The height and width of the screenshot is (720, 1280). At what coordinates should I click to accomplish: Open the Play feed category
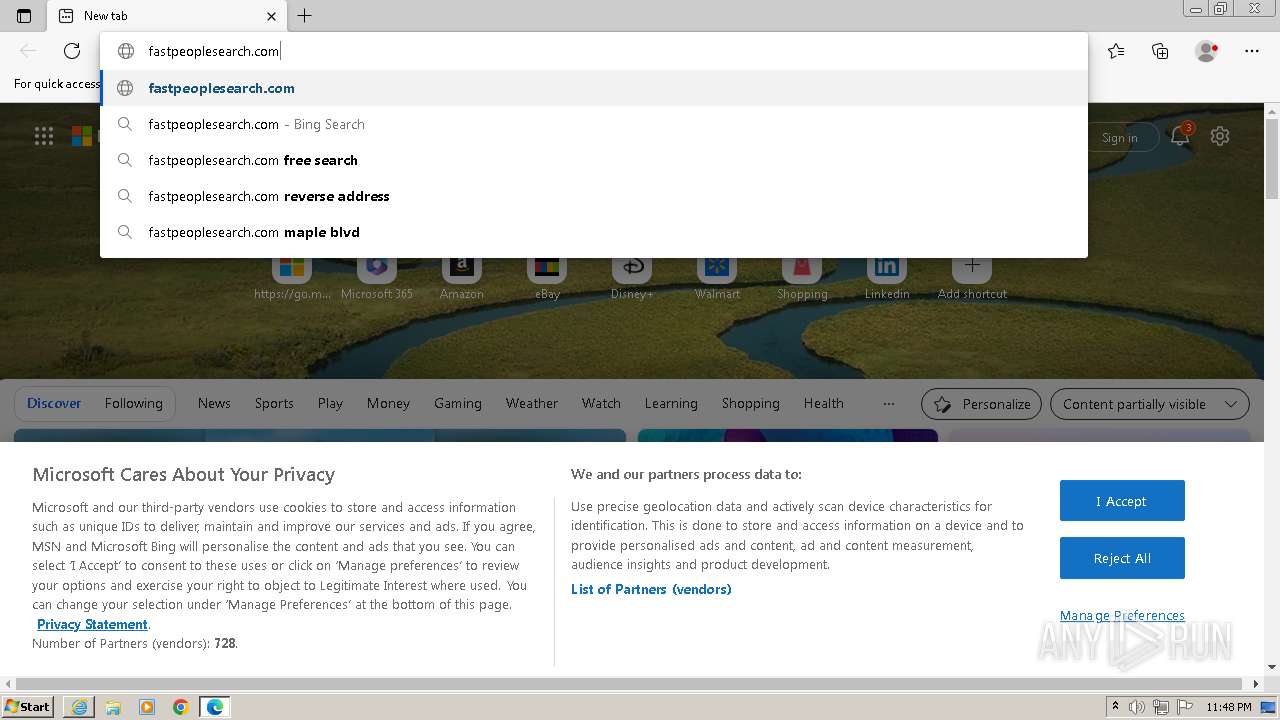[330, 403]
